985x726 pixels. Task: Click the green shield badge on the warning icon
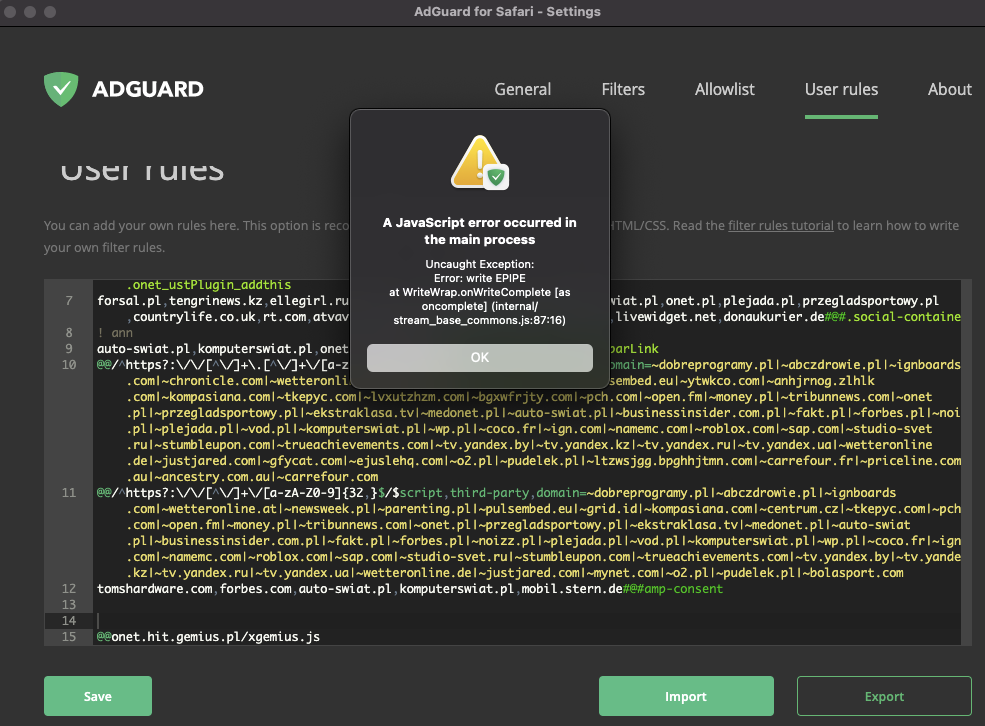point(494,178)
